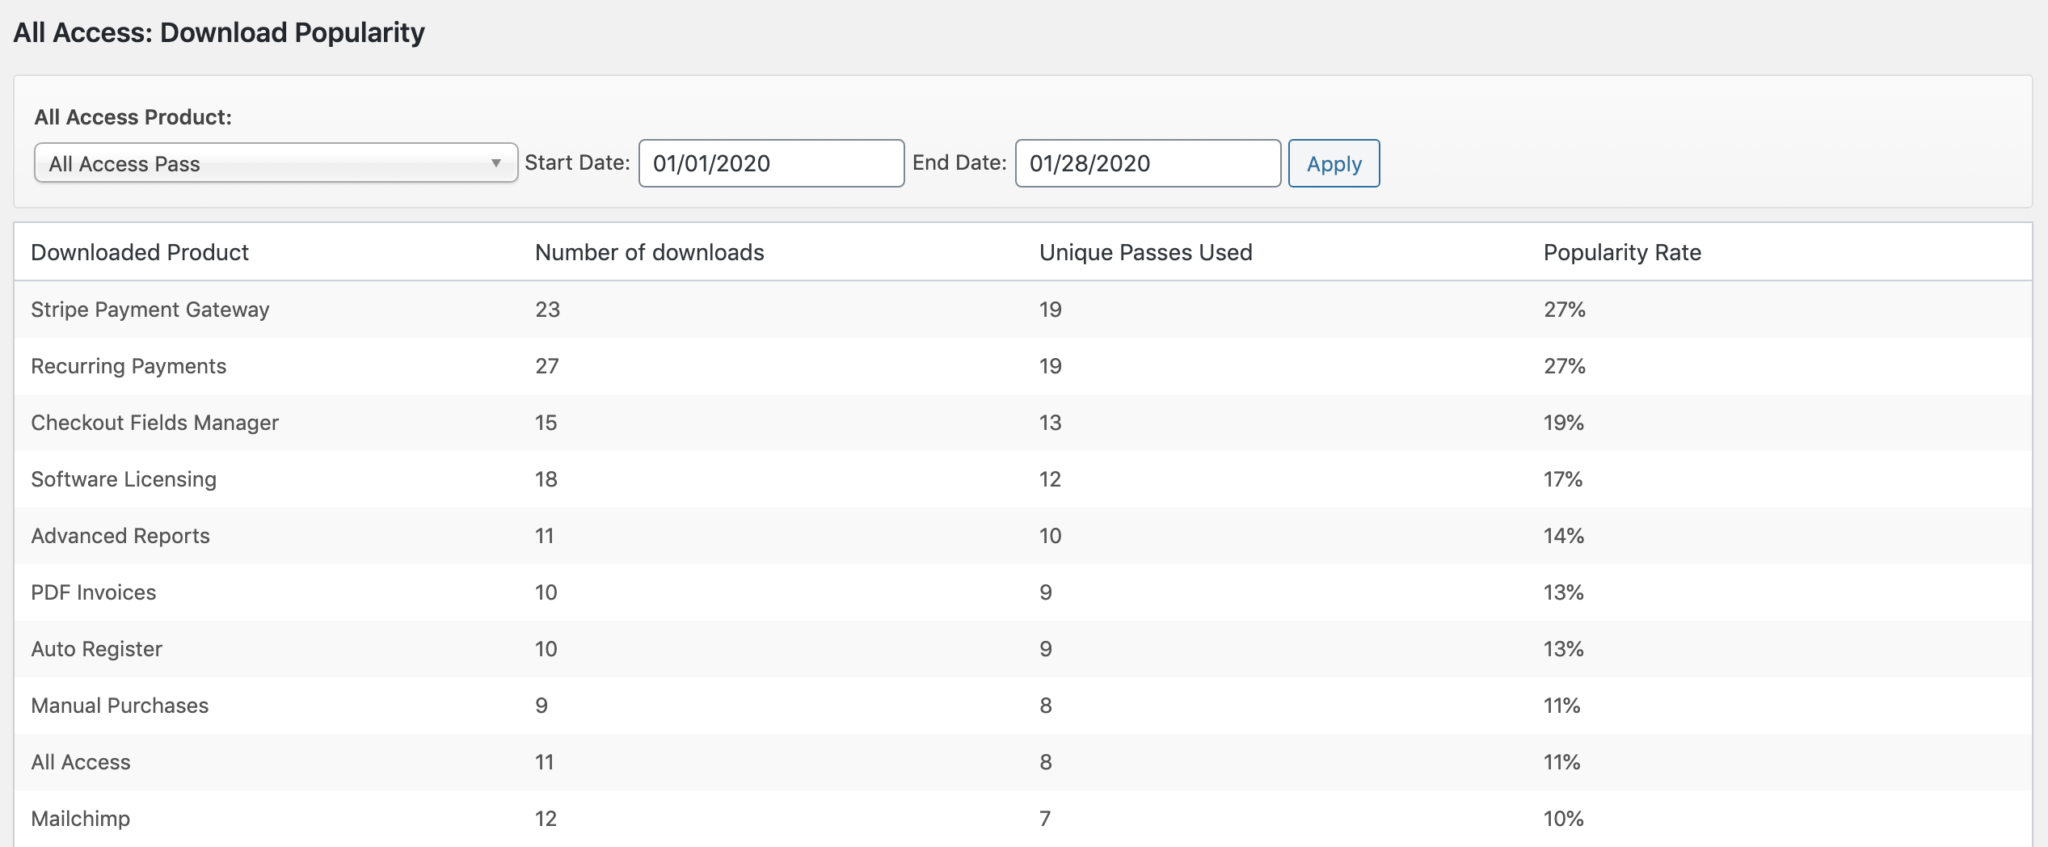The image size is (2048, 847).
Task: Click the Auto Register product name
Action: 97,648
